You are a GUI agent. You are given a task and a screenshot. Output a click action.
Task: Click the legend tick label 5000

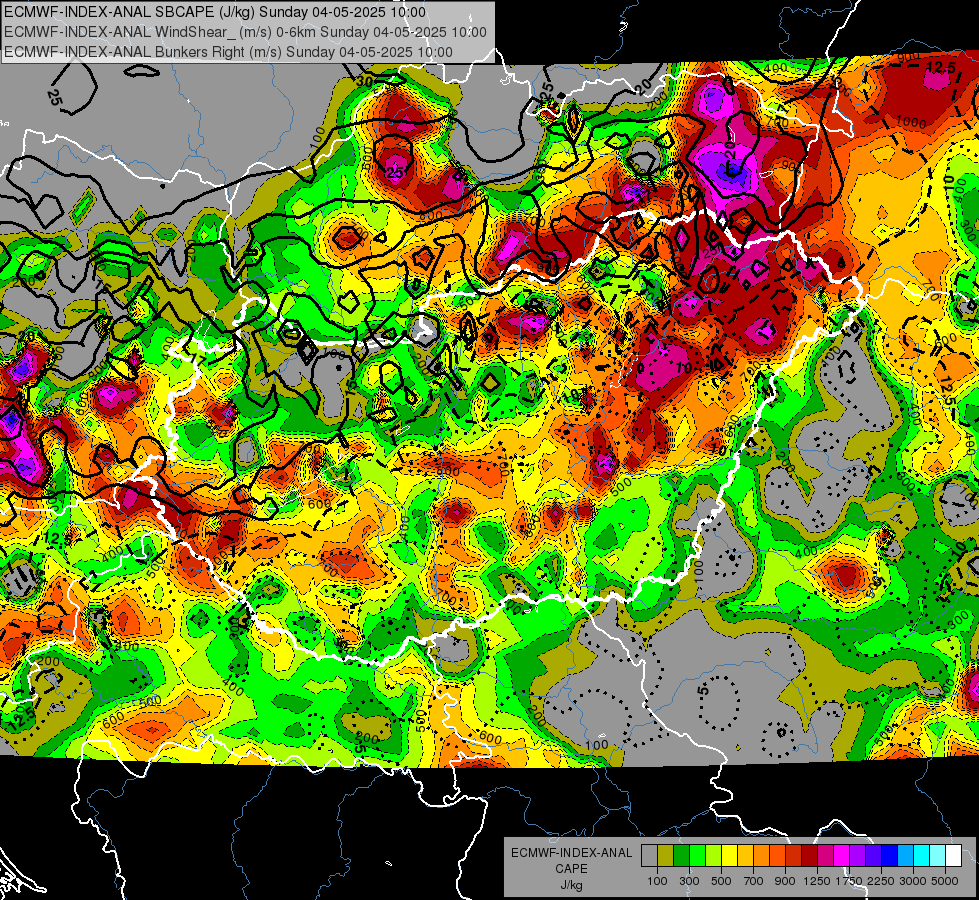[945, 881]
